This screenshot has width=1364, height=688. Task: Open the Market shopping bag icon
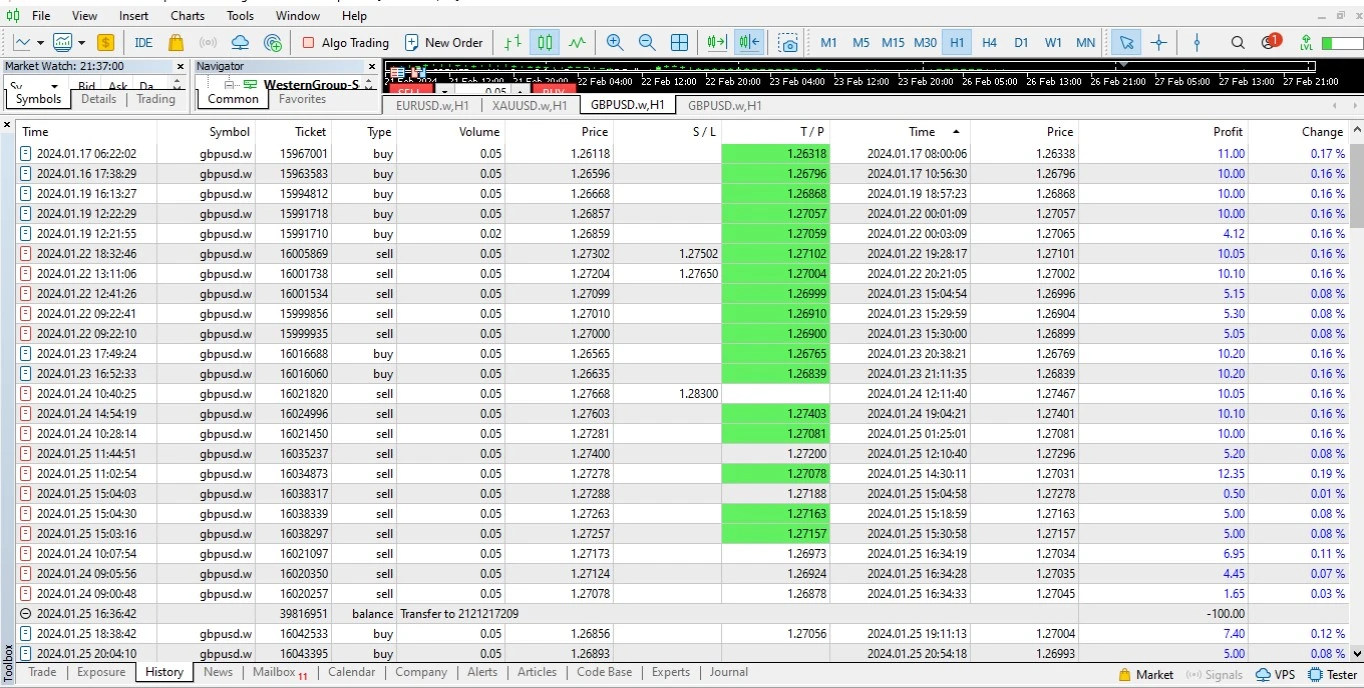pos(176,42)
